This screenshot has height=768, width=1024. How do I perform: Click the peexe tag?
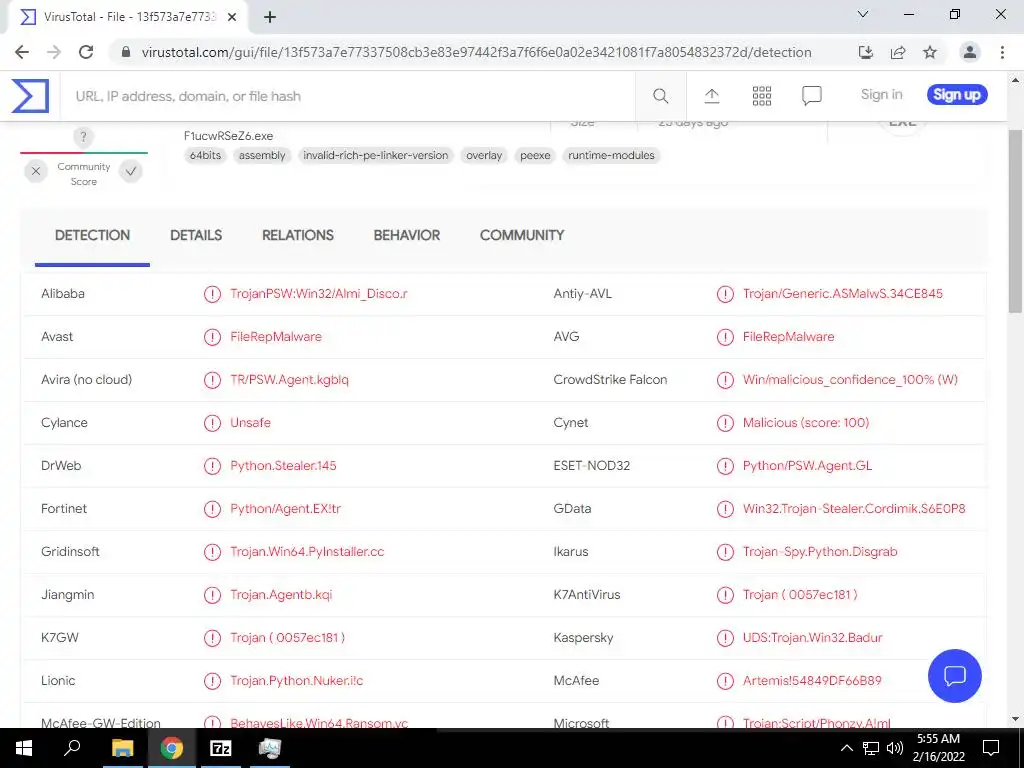[535, 155]
